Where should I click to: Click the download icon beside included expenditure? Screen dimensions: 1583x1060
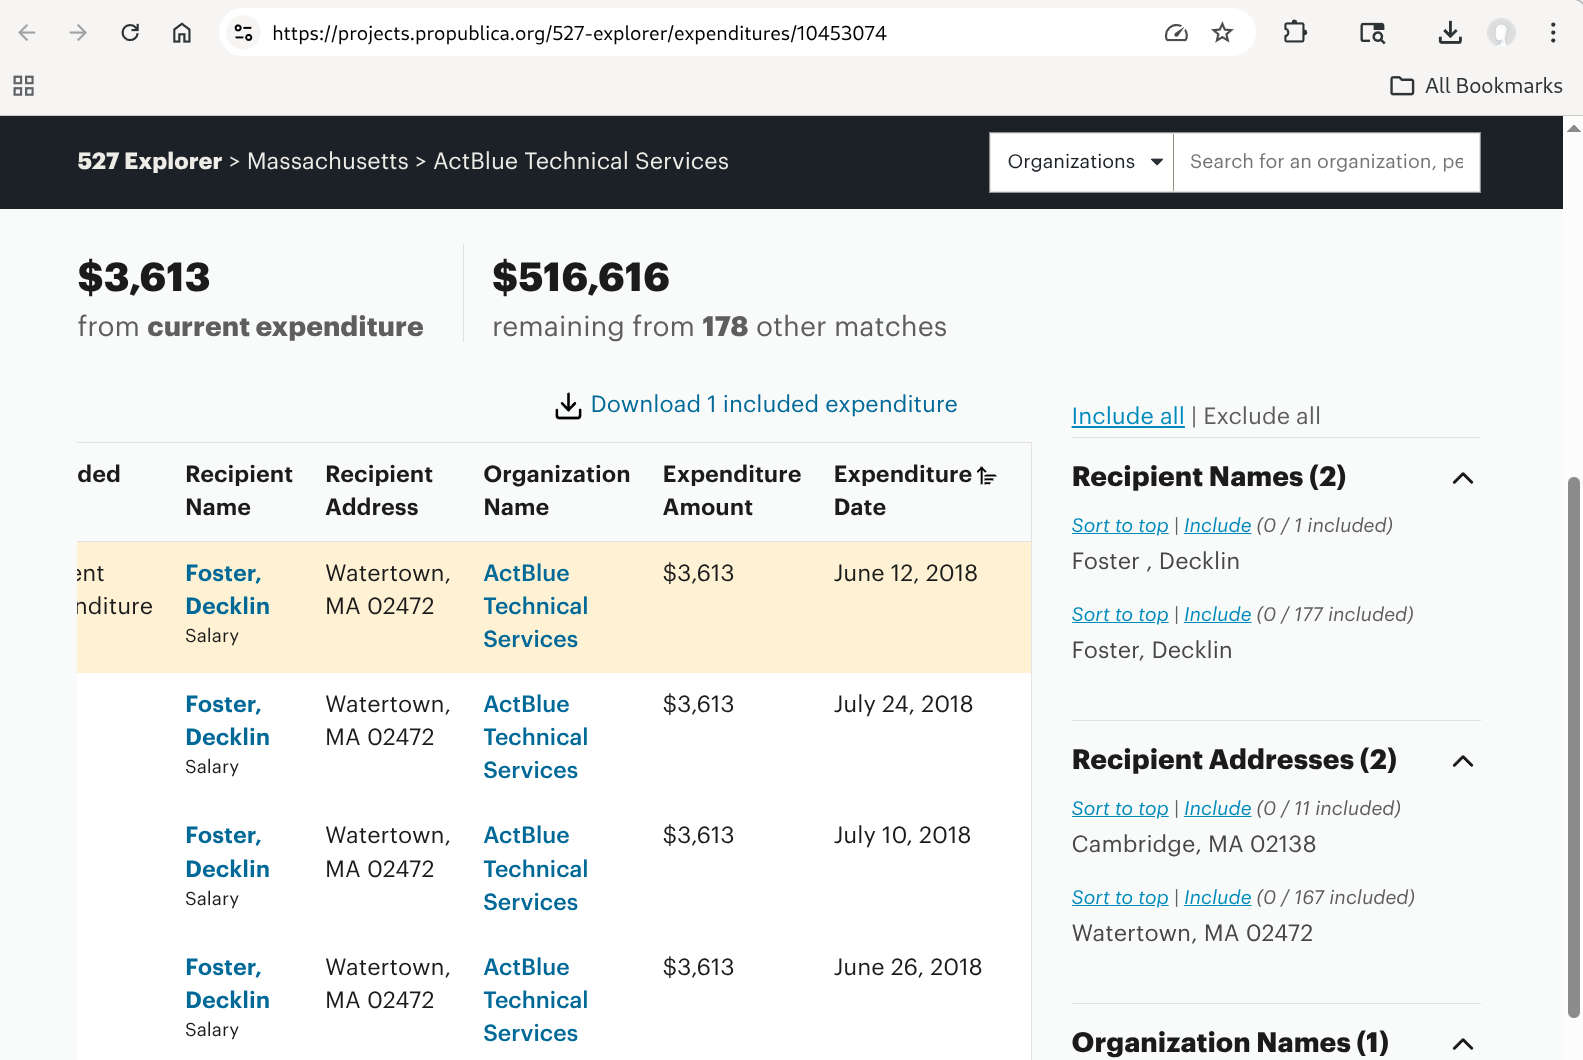[568, 405]
